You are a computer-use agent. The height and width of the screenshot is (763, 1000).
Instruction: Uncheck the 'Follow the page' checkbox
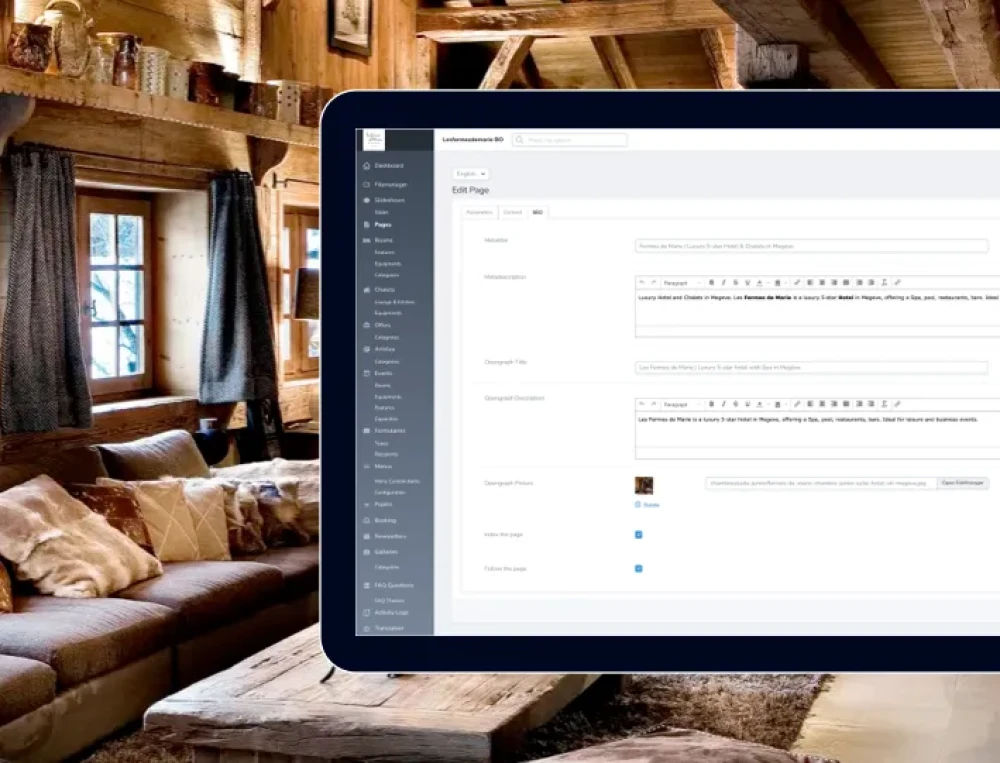pos(639,569)
